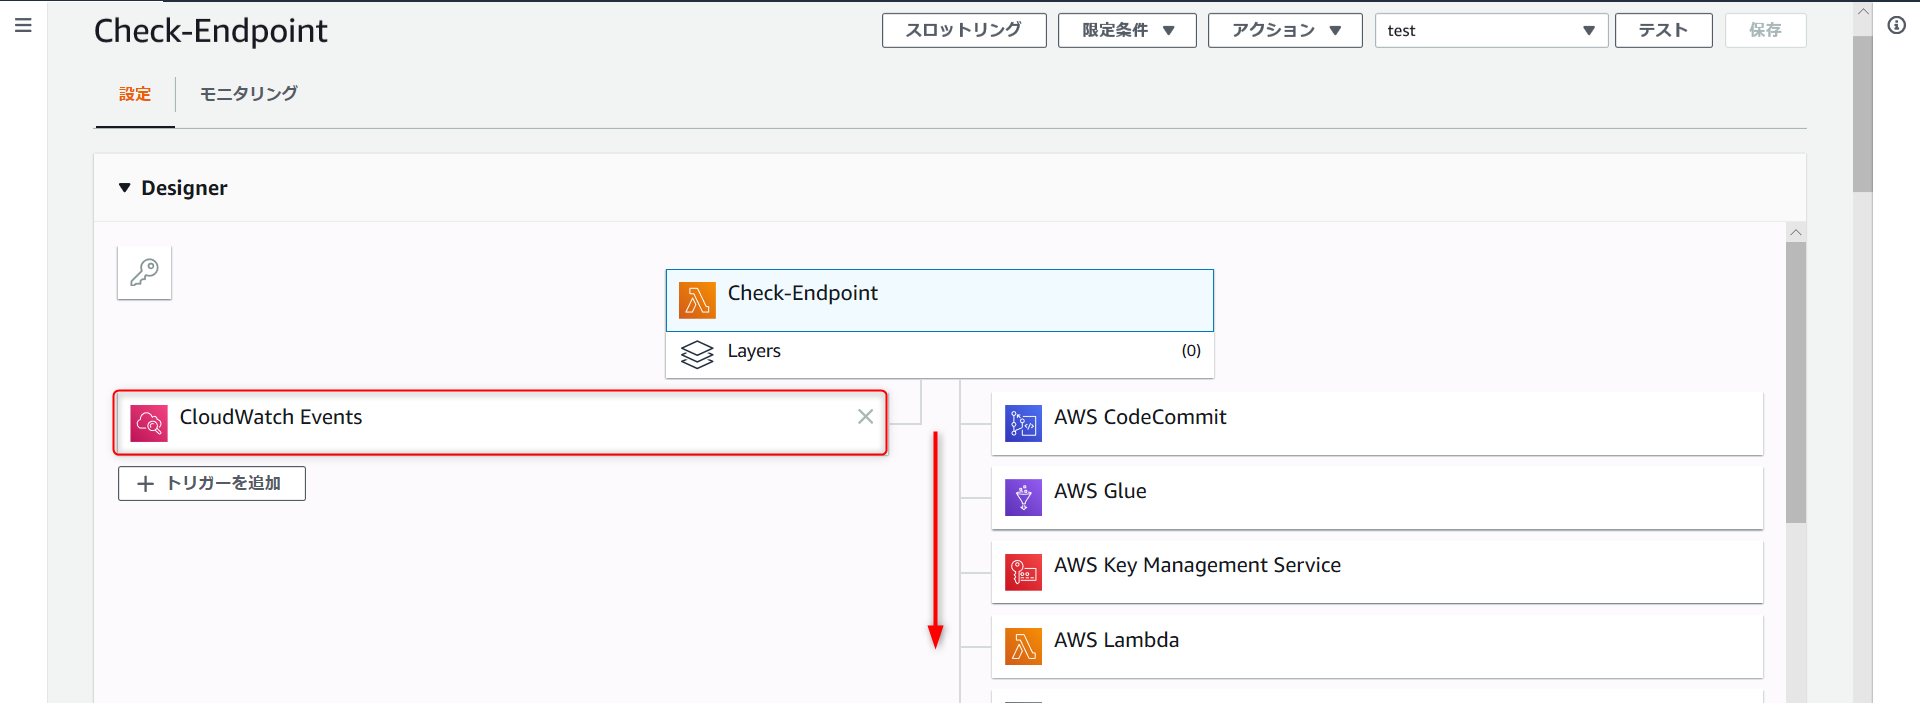The image size is (1920, 703).
Task: Open the test event selector dropdown
Action: (1491, 30)
